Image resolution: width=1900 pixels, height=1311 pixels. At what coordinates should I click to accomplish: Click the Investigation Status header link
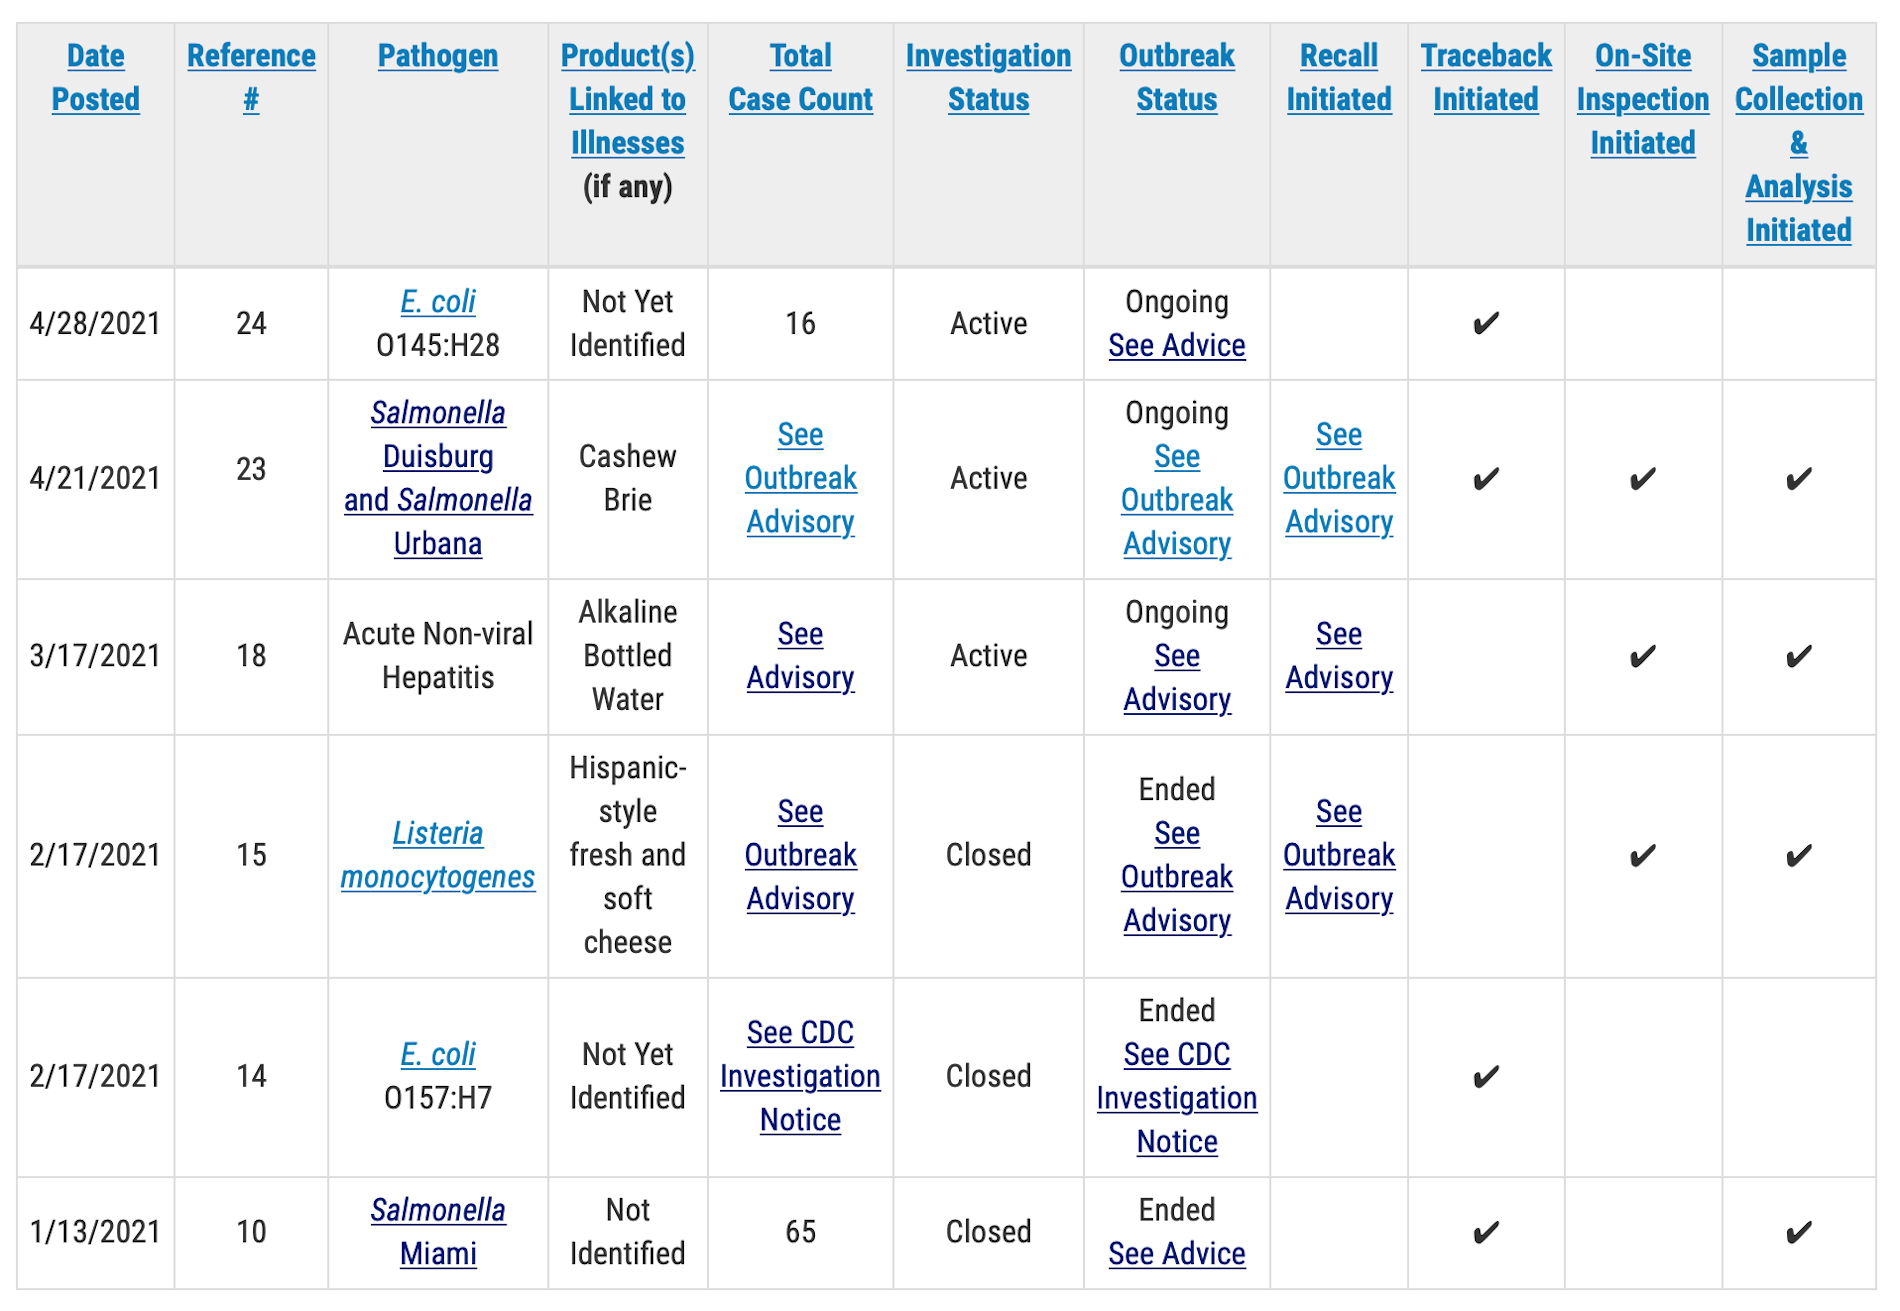(988, 77)
